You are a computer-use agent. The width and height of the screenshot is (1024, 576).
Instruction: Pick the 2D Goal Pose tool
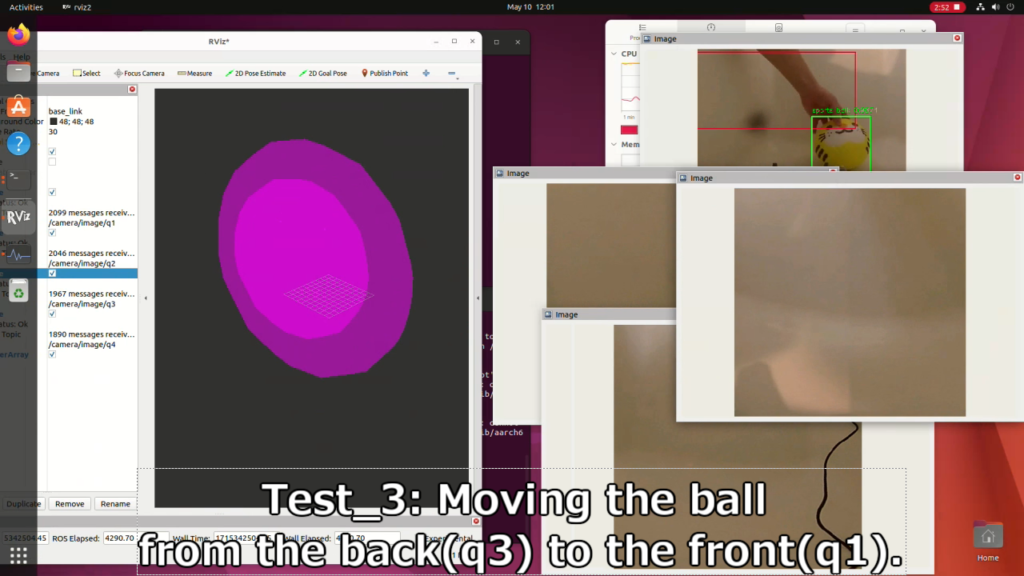click(327, 73)
